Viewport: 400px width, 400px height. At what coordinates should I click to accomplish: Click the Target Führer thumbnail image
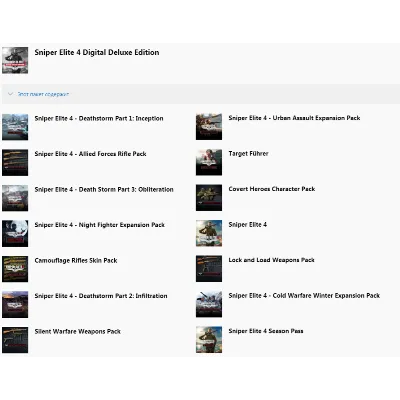point(209,162)
